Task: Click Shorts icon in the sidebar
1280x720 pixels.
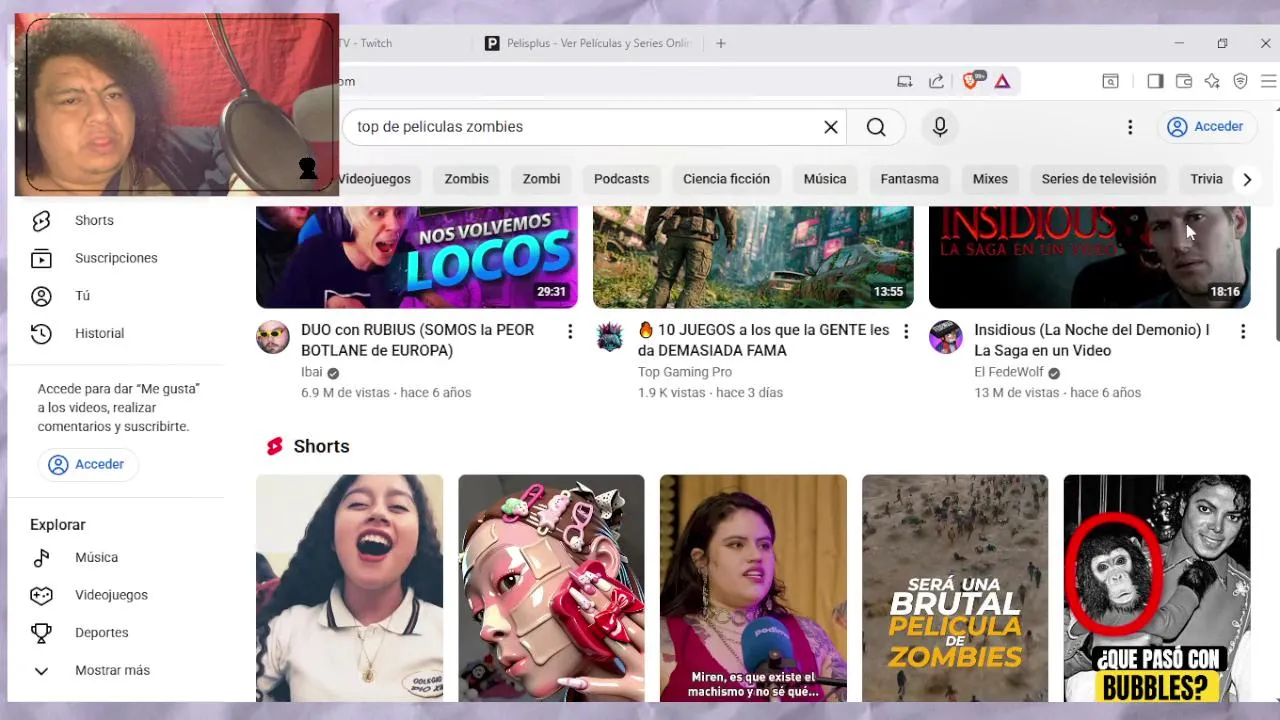Action: pos(41,220)
